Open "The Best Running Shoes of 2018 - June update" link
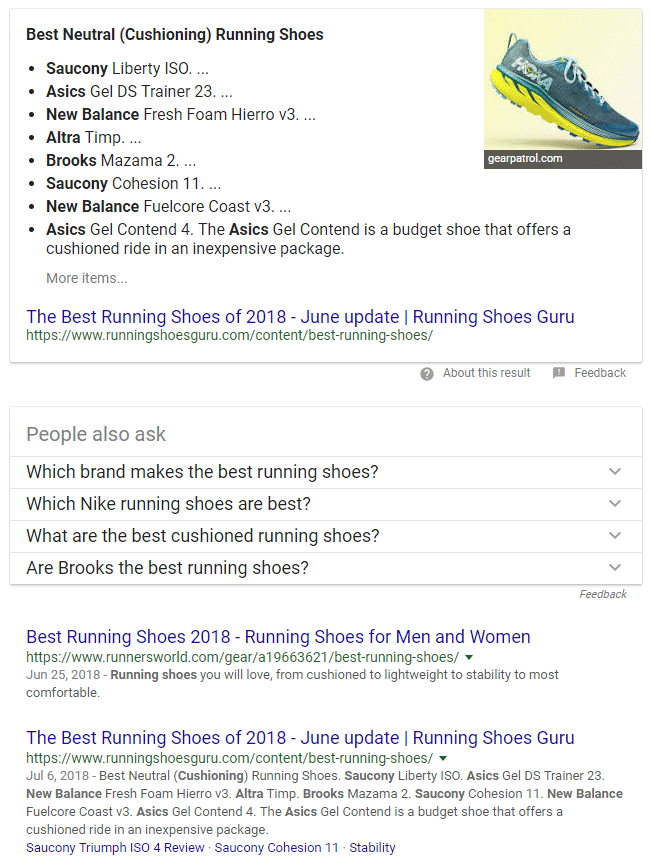This screenshot has width=652, height=865. (300, 316)
